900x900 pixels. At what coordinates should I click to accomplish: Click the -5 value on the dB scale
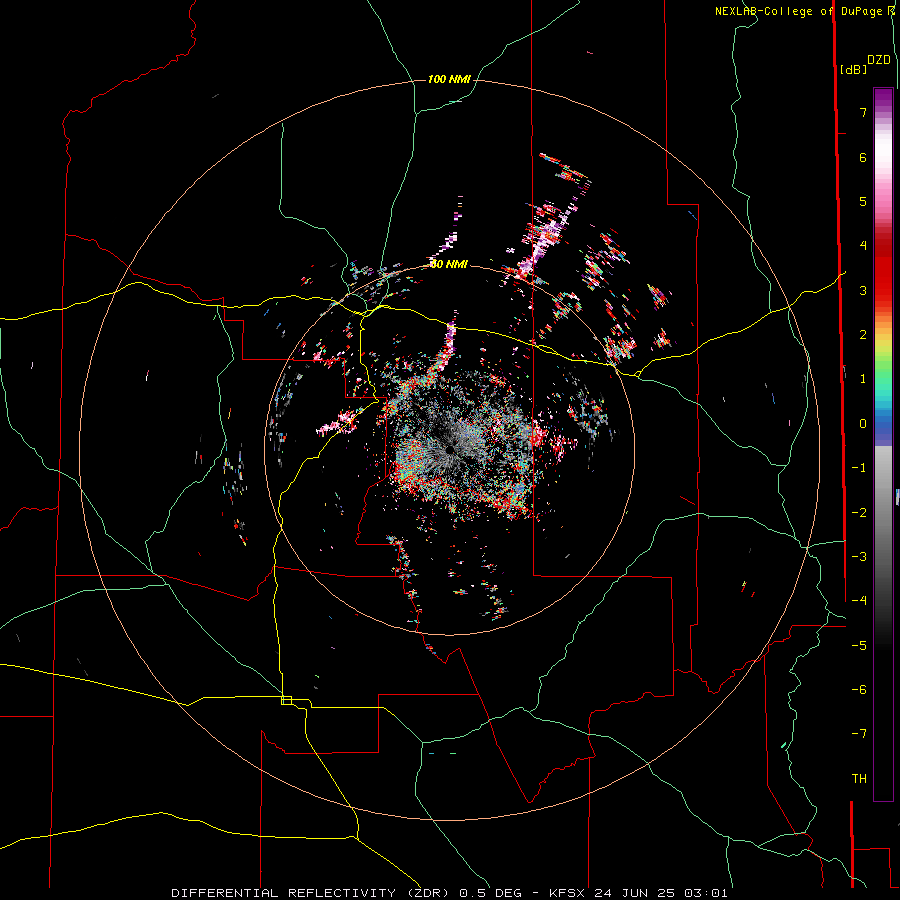(x=859, y=646)
